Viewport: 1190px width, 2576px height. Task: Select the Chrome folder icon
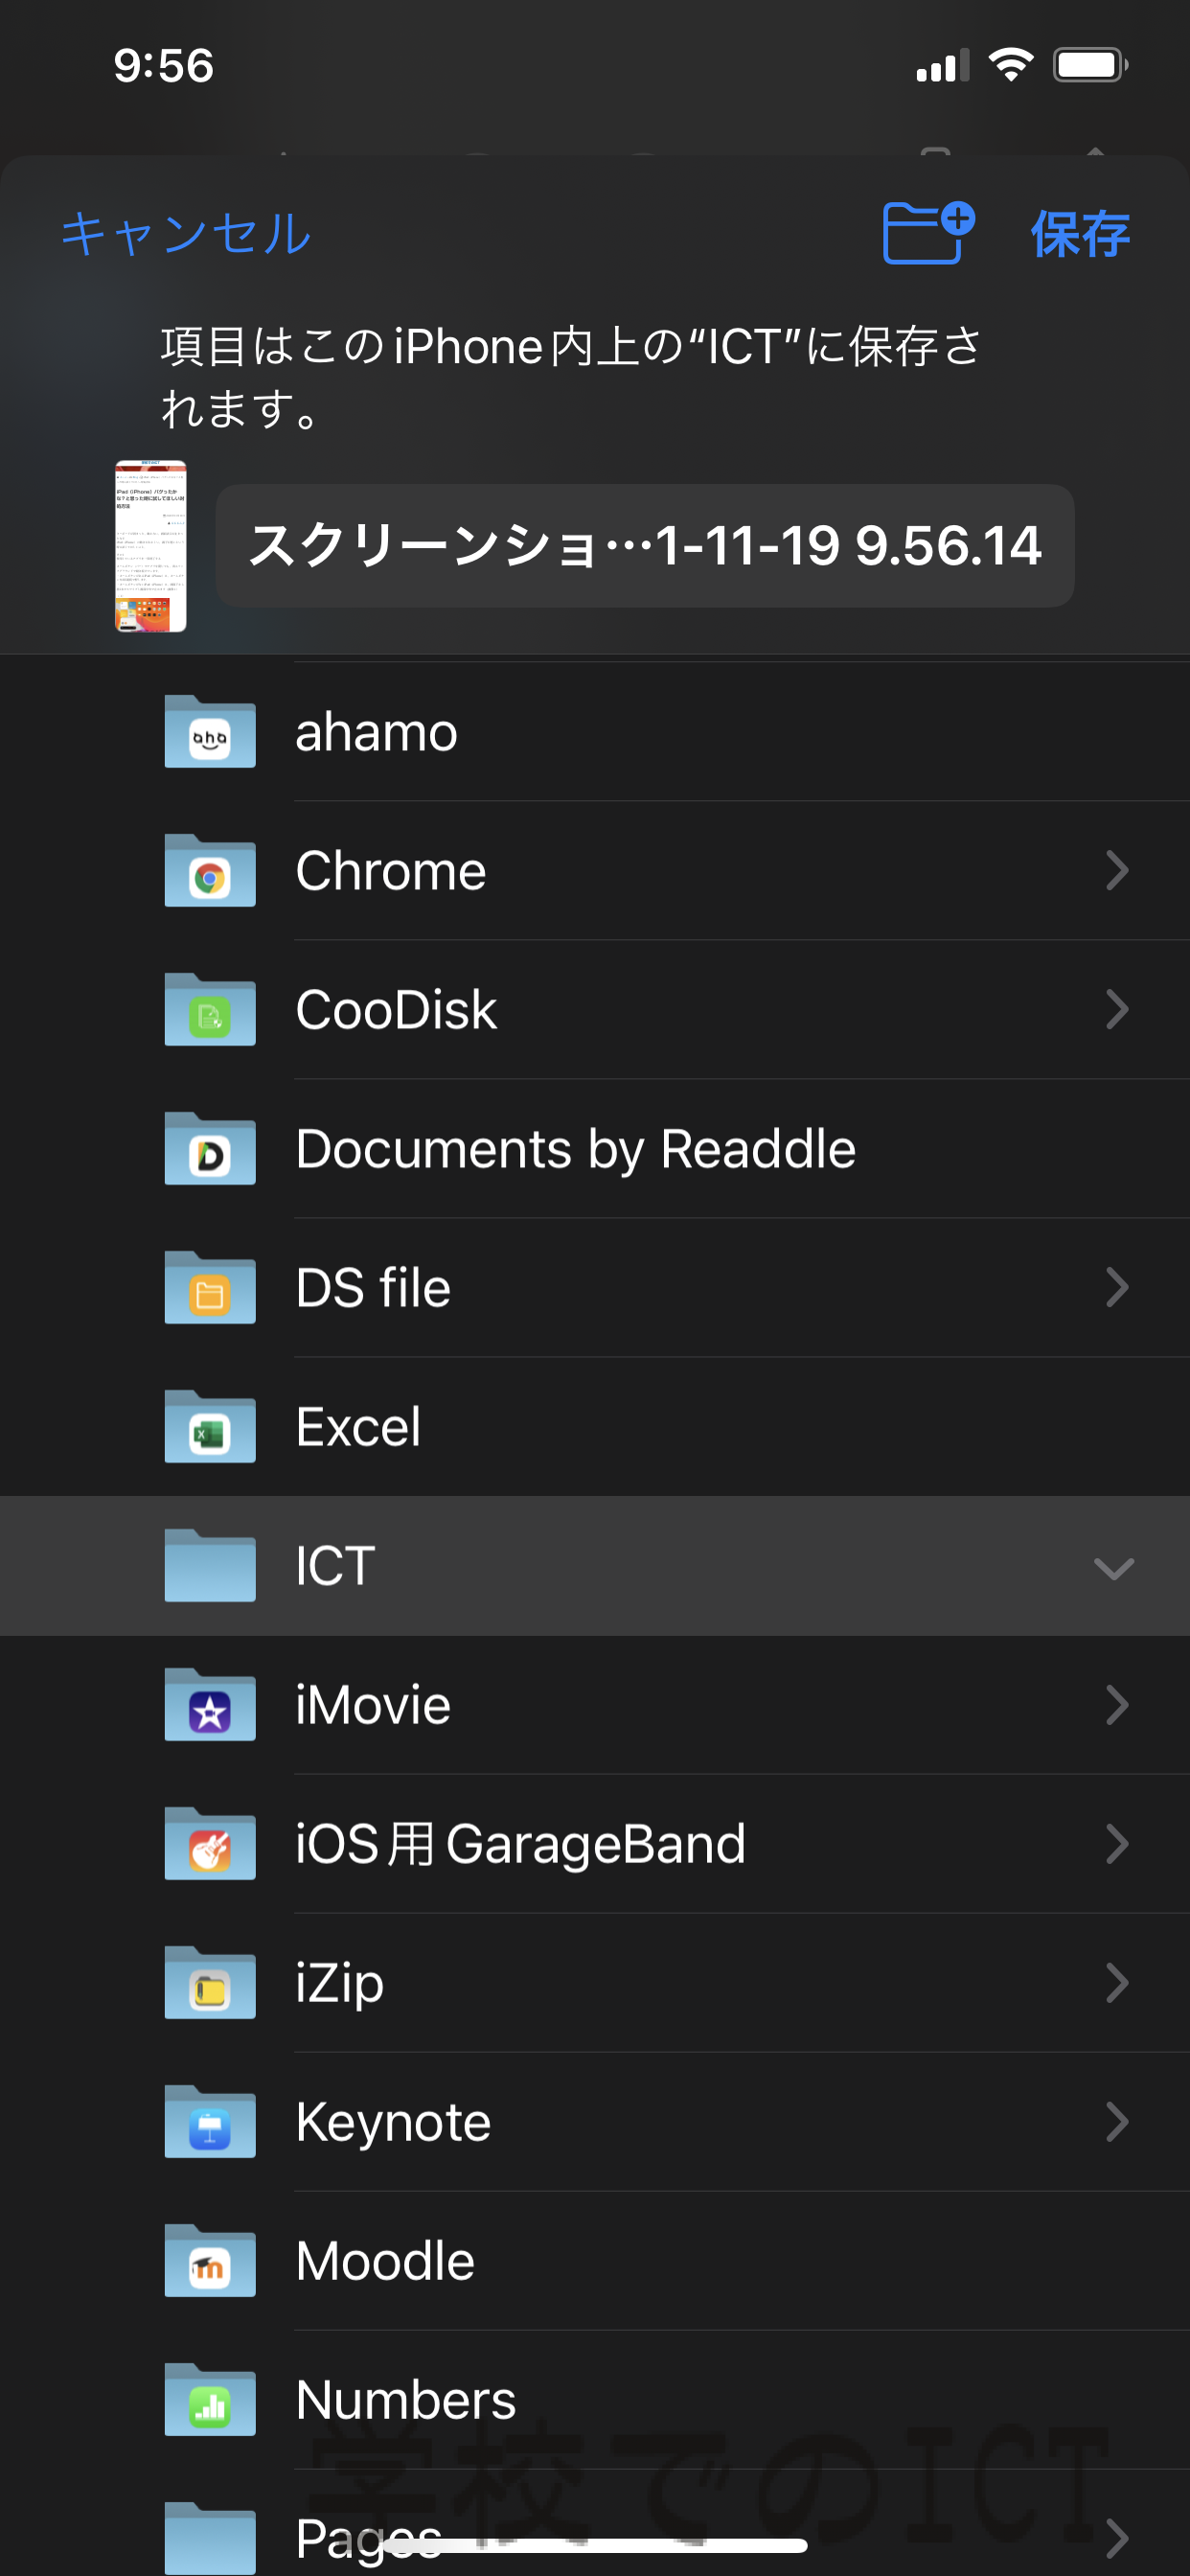point(210,871)
